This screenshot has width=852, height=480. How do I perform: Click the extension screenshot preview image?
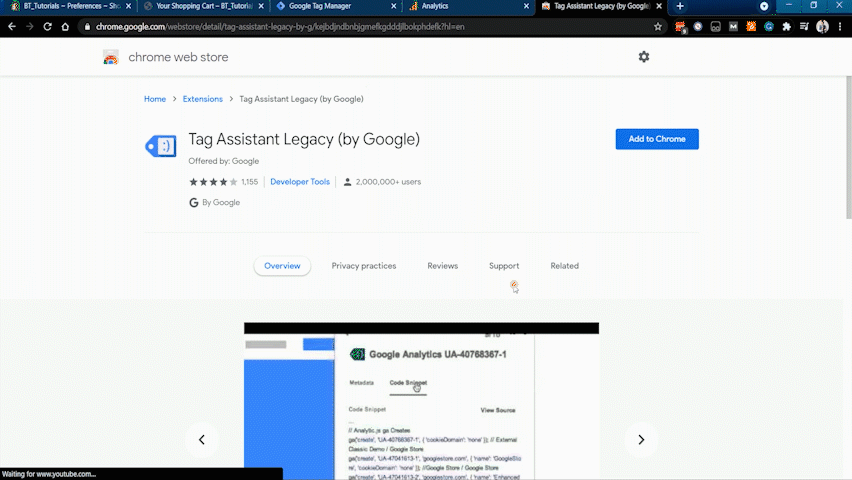point(421,401)
